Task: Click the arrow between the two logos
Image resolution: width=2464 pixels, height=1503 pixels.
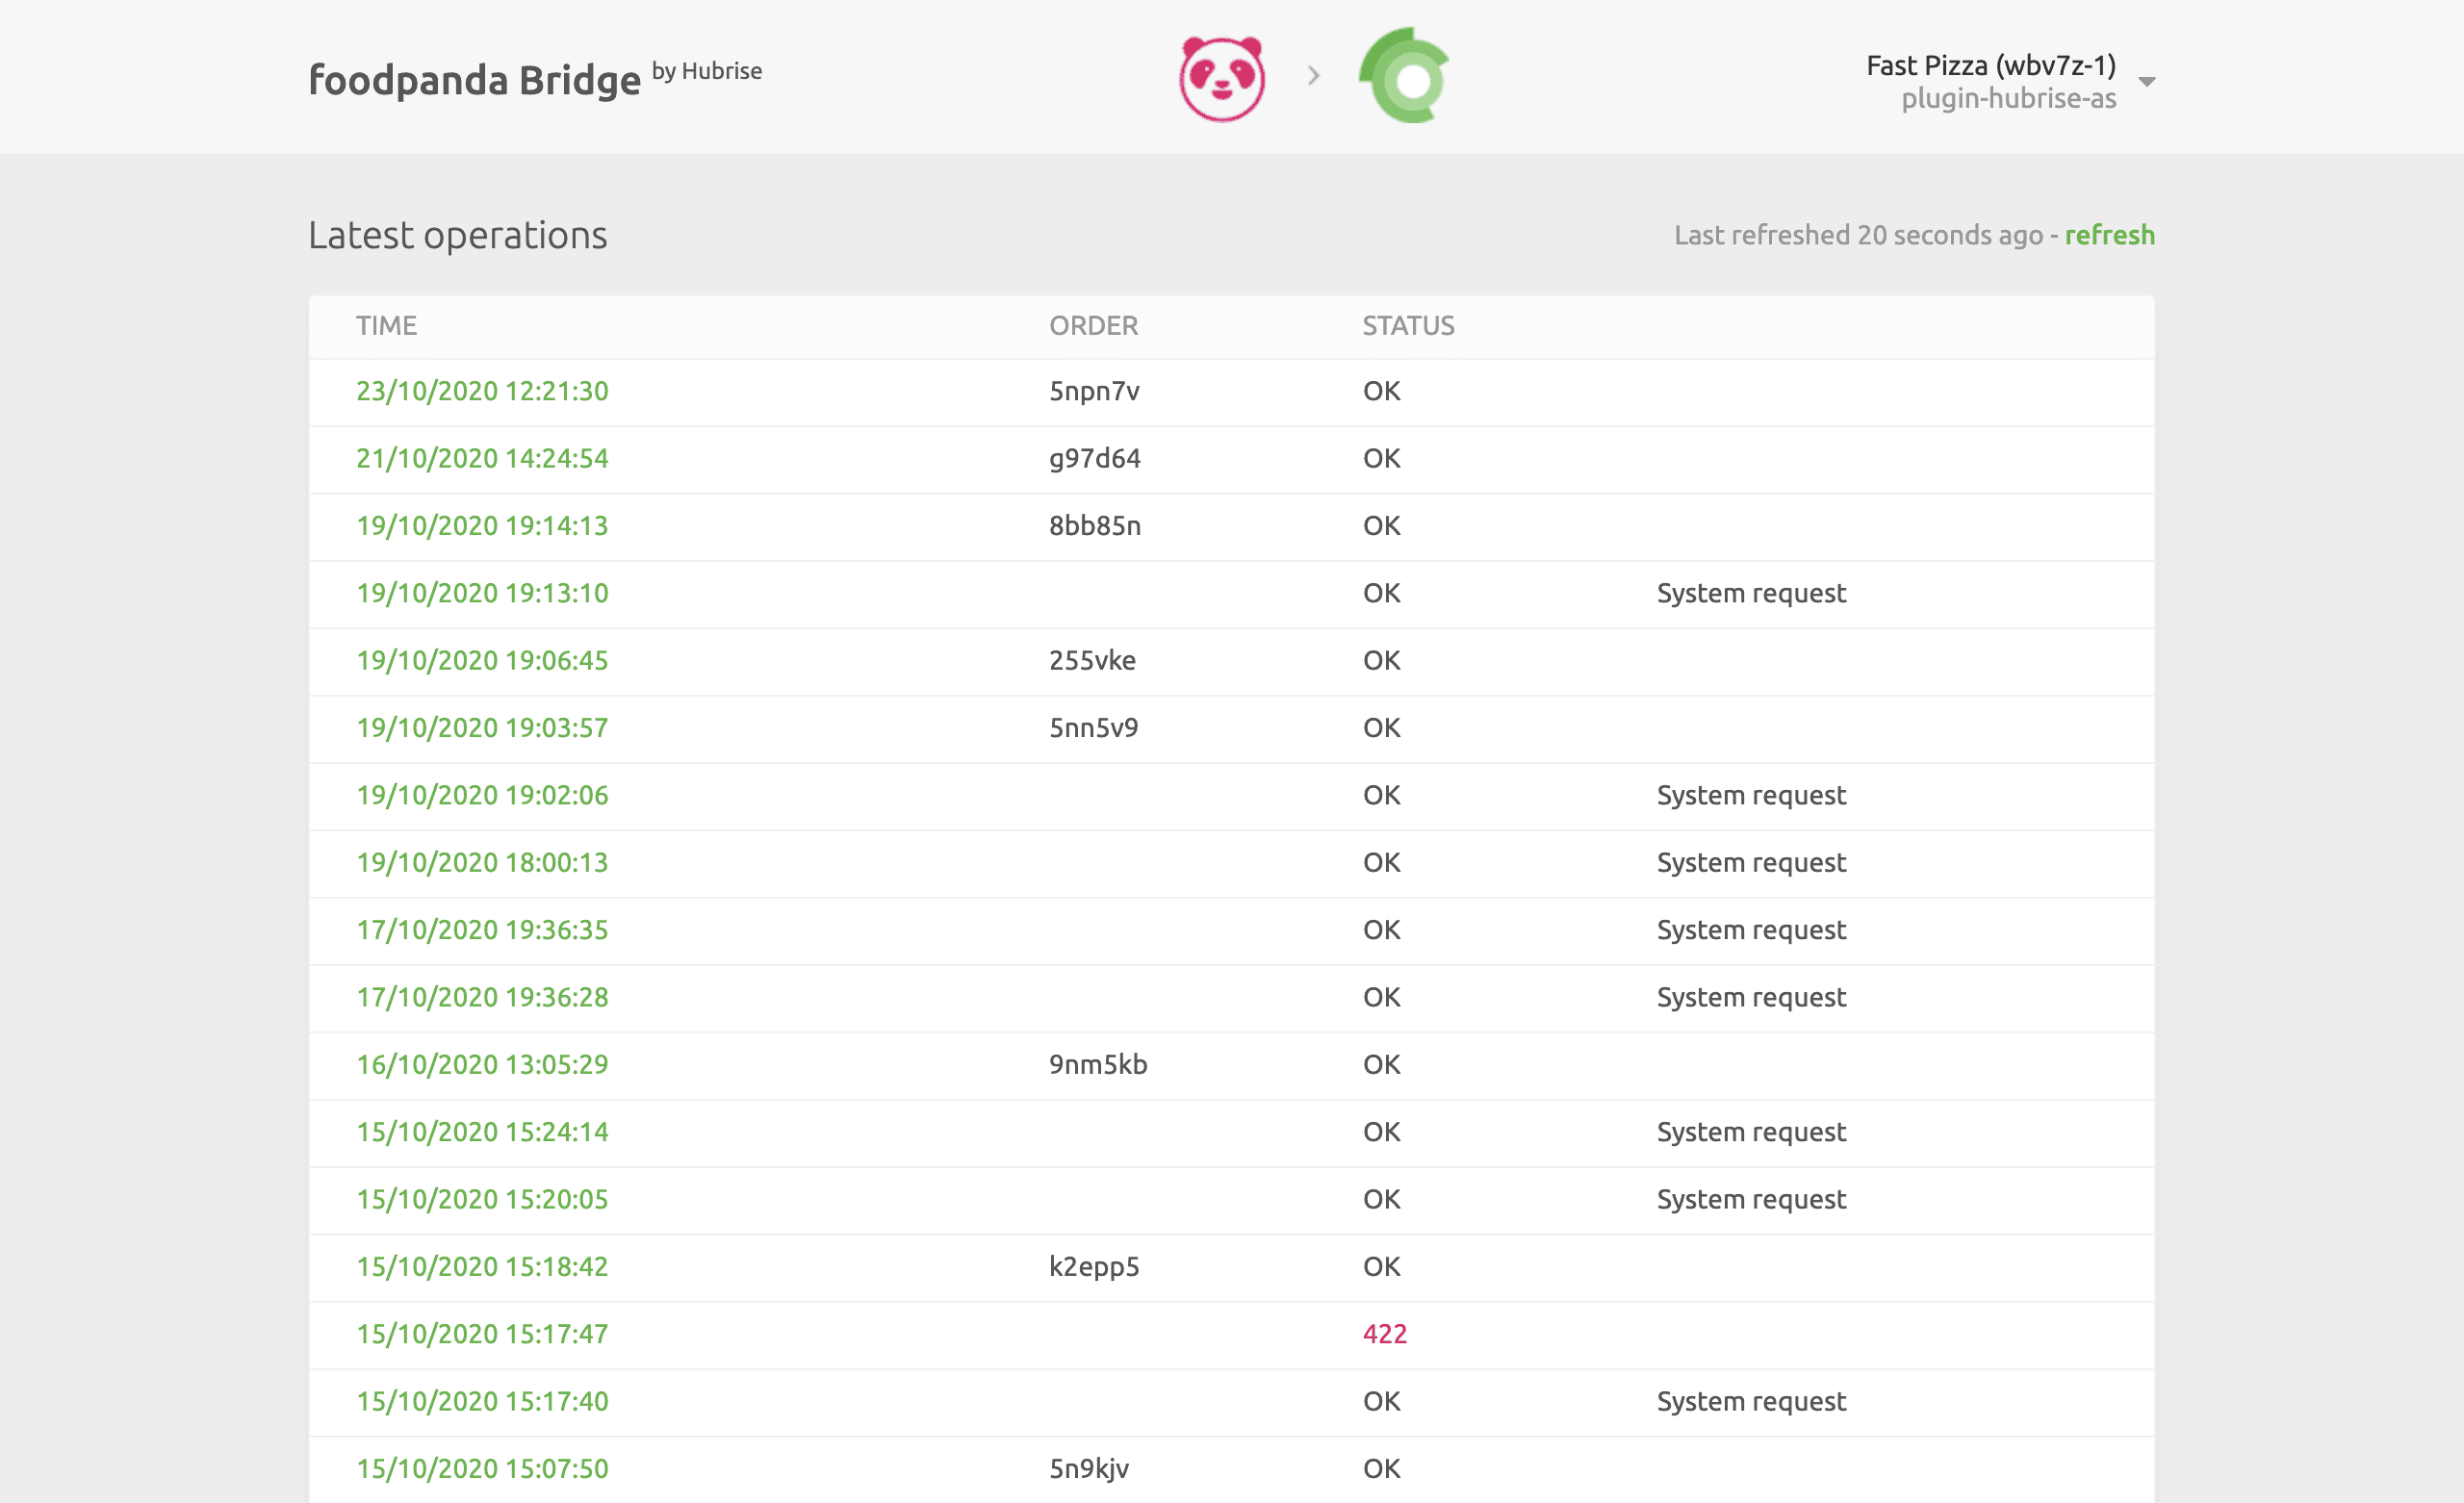Action: pos(1314,76)
